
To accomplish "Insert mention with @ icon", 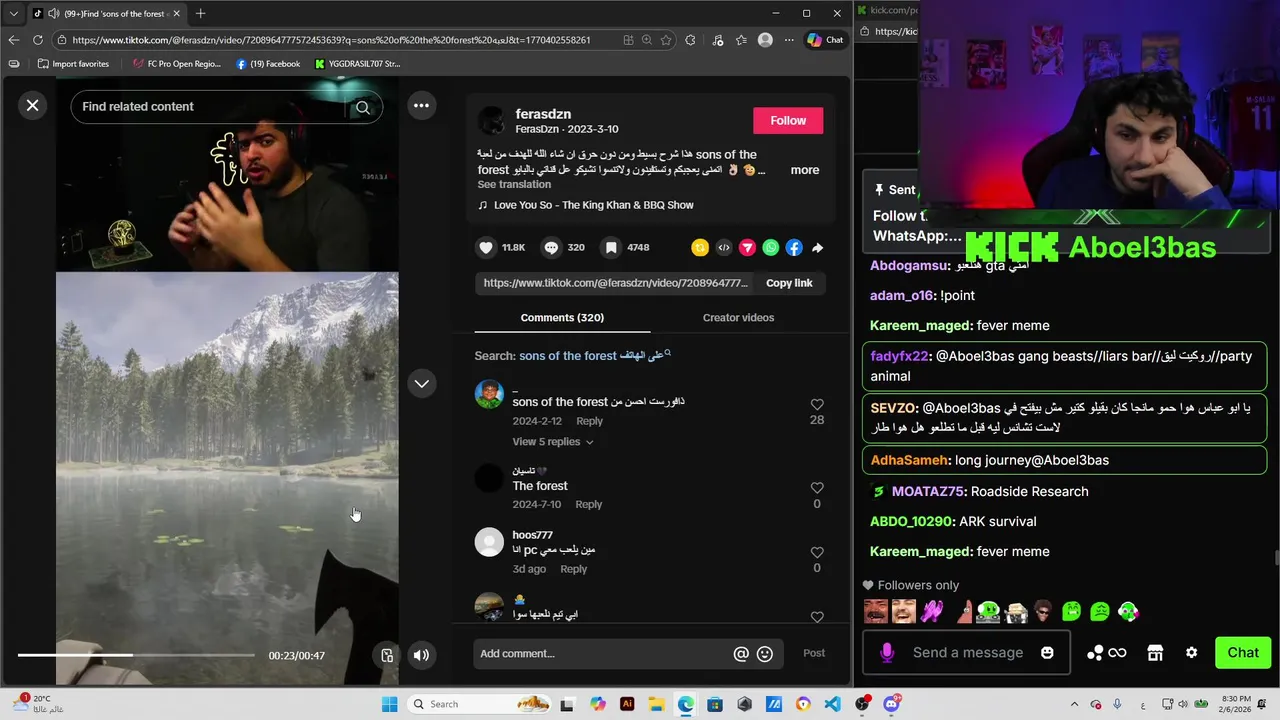I will pos(741,654).
